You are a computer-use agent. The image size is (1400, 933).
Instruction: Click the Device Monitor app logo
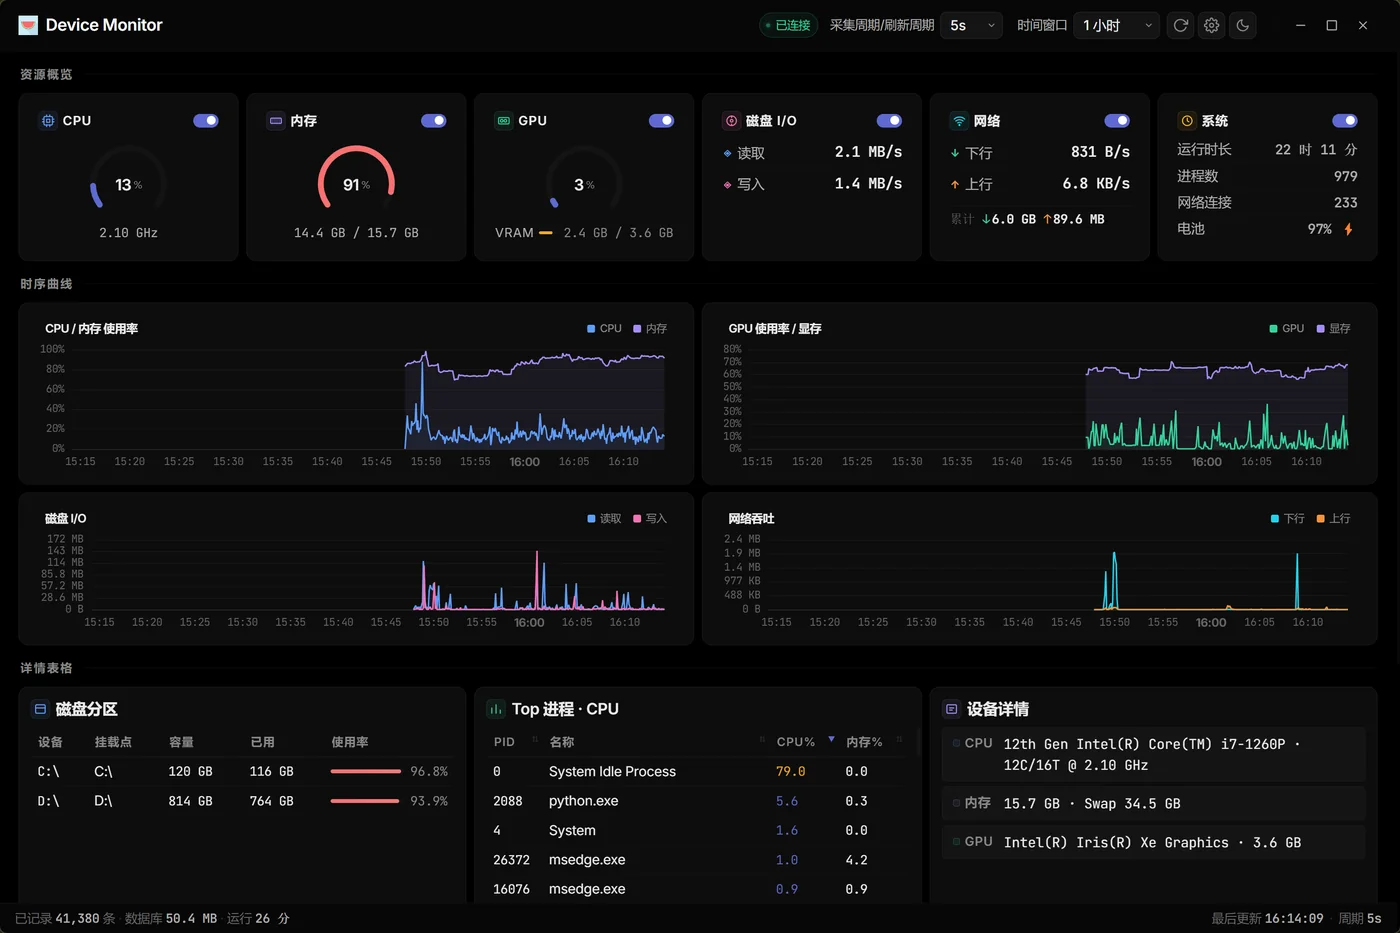click(x=28, y=25)
